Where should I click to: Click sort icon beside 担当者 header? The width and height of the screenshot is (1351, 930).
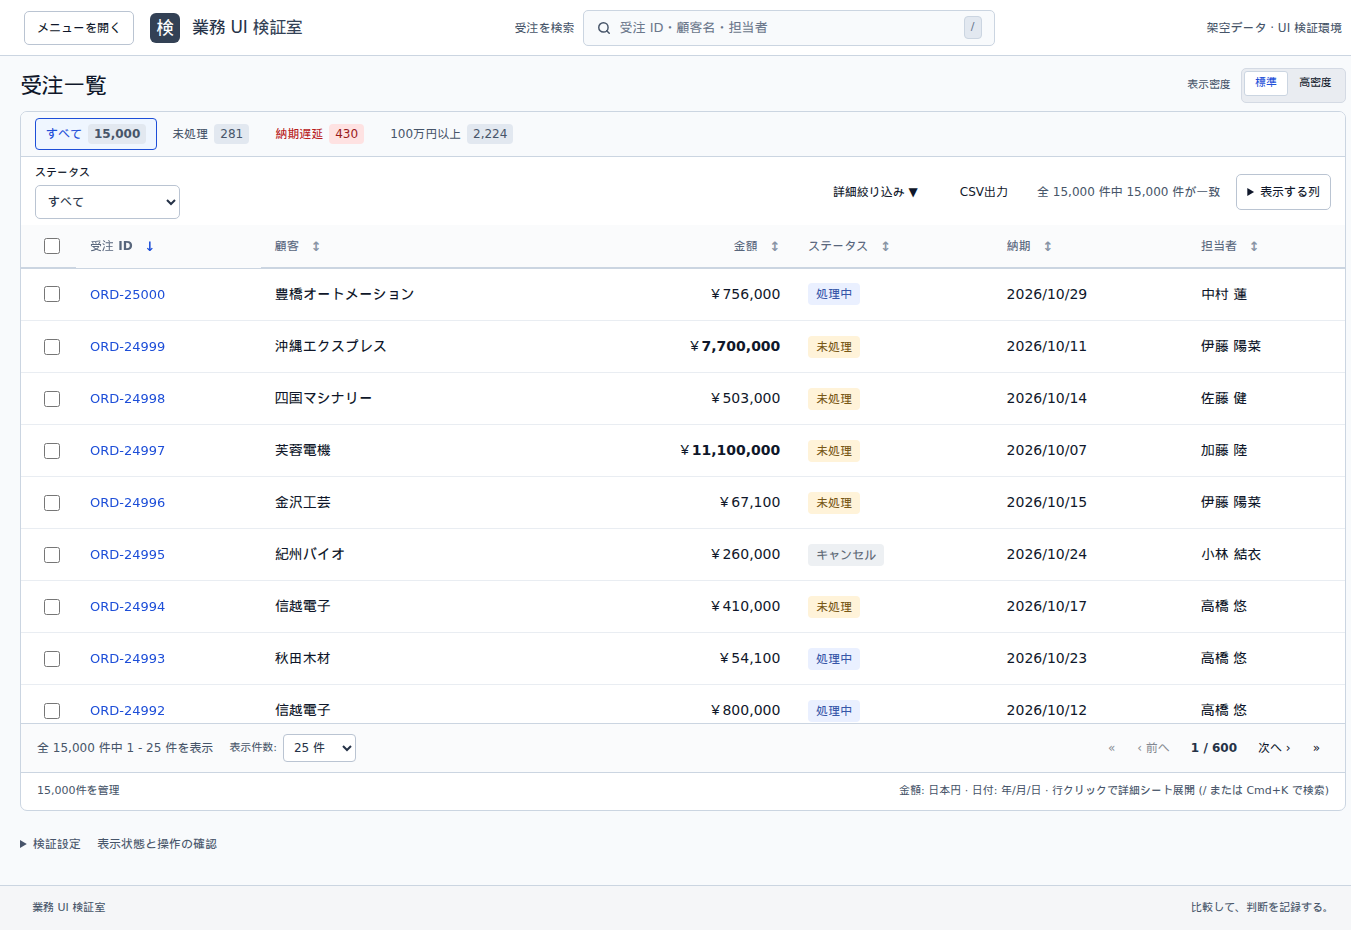[x=1254, y=246]
